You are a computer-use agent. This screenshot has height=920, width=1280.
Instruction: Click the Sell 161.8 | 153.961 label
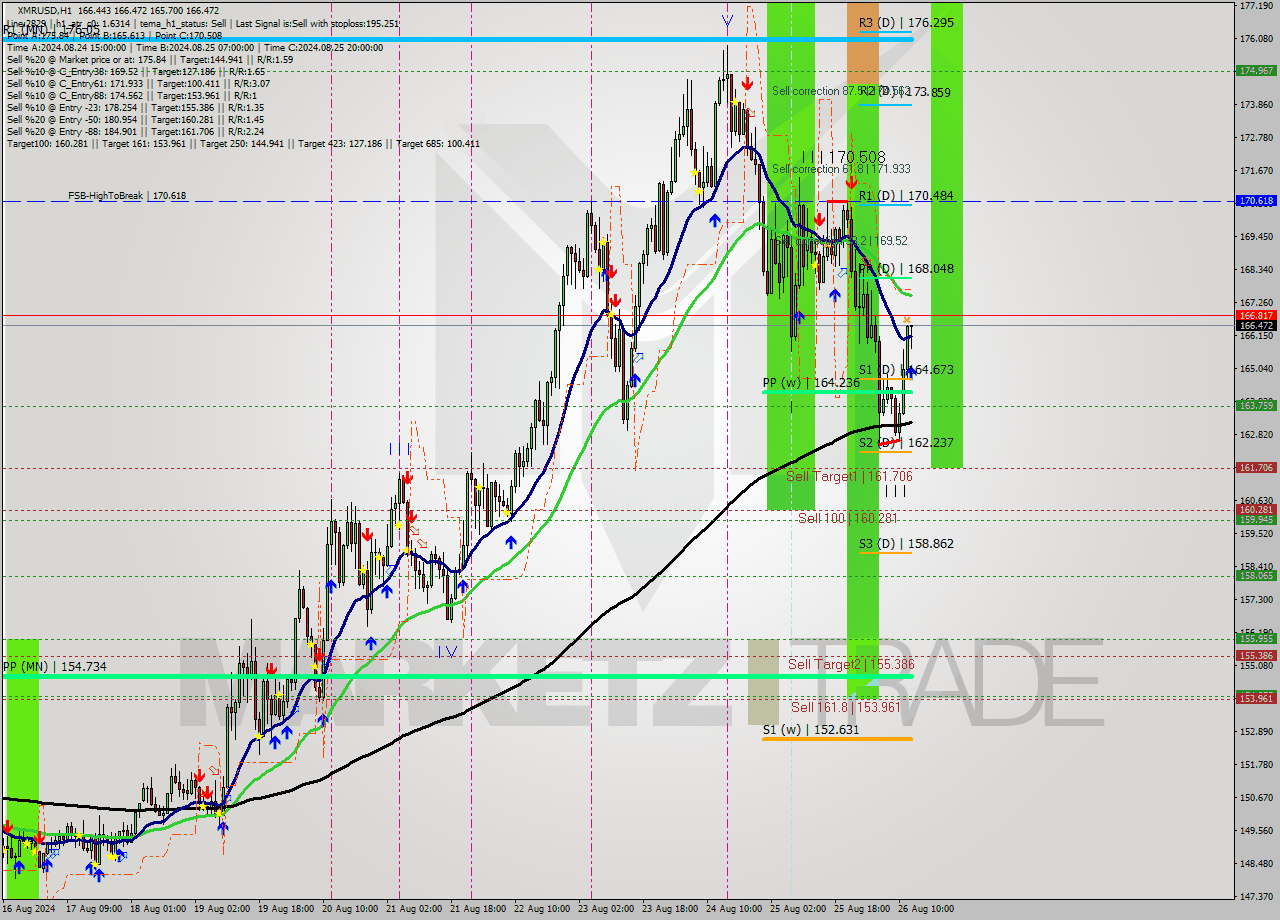(846, 708)
